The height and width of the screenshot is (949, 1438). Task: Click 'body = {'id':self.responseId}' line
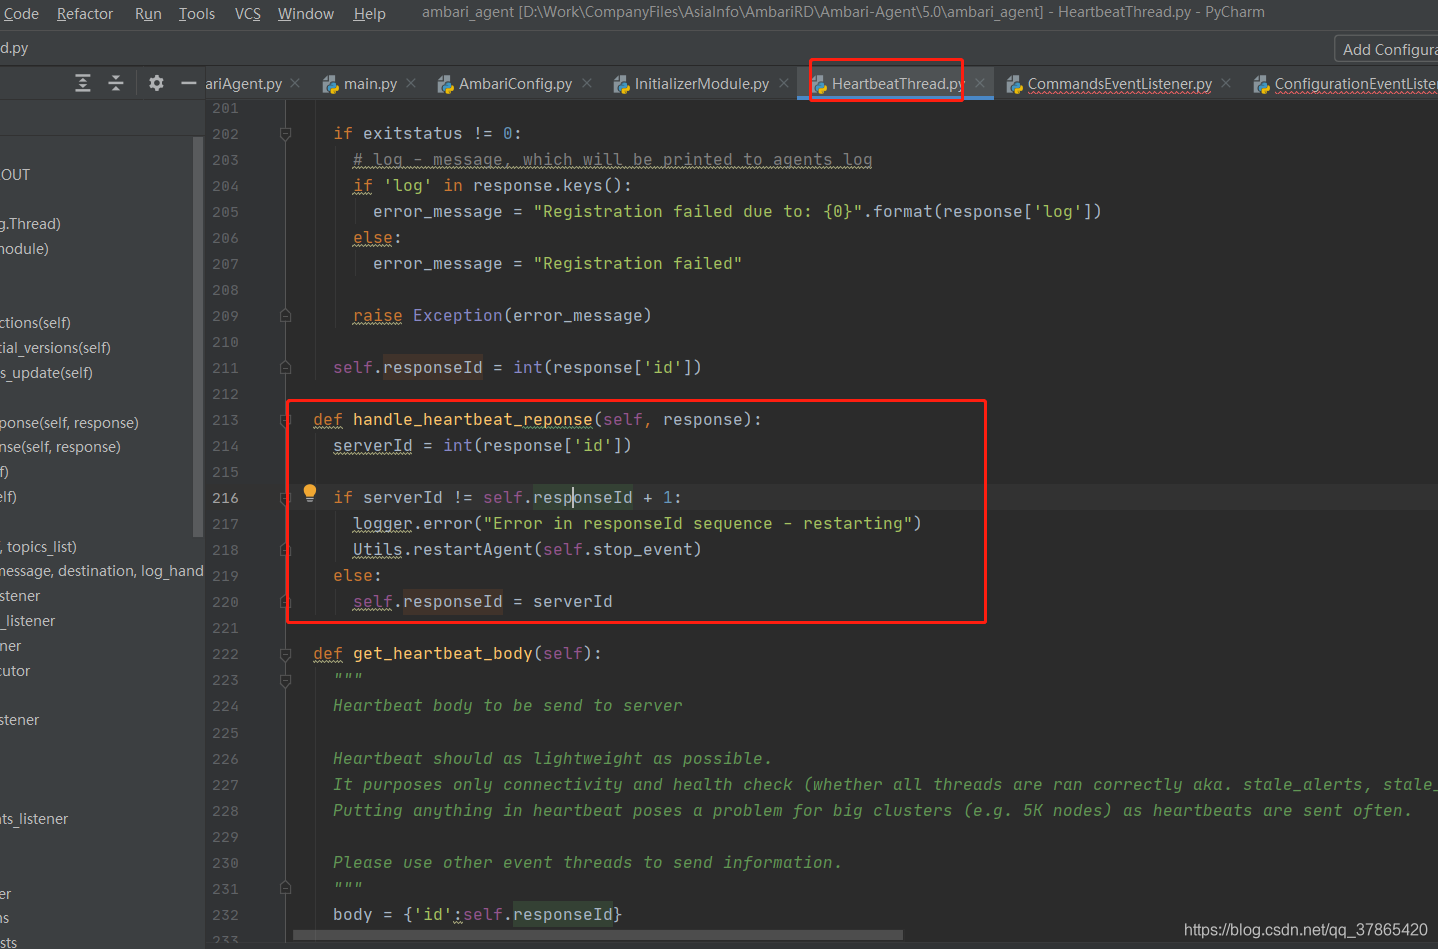pyautogui.click(x=477, y=915)
